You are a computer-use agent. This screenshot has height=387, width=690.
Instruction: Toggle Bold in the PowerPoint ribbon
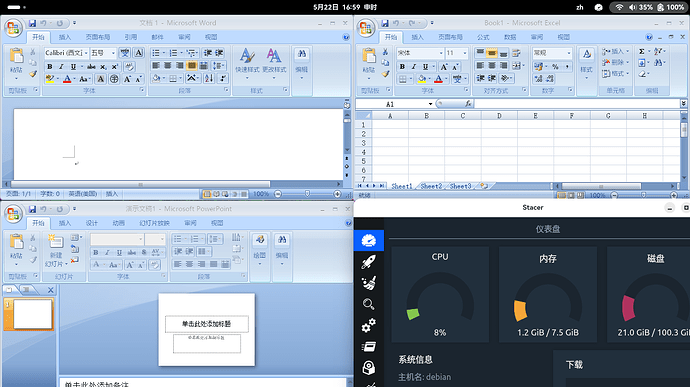pos(95,252)
